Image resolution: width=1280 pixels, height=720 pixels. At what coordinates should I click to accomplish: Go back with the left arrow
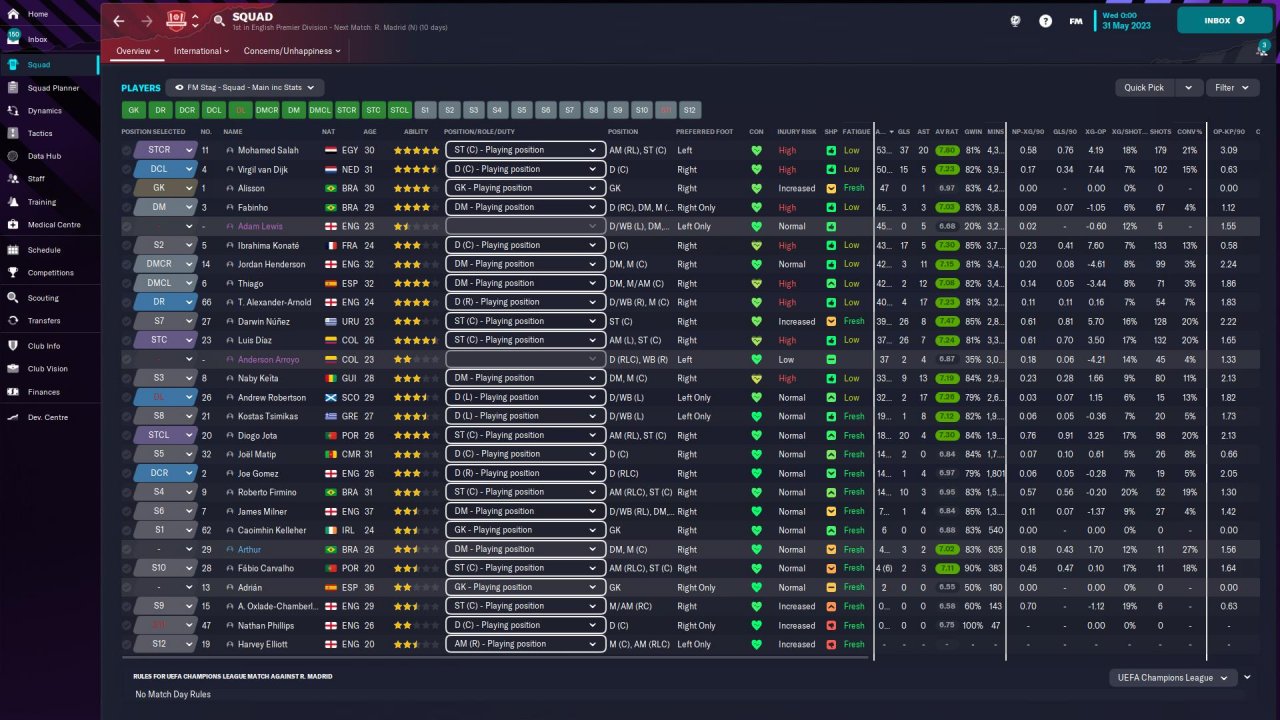pos(119,20)
